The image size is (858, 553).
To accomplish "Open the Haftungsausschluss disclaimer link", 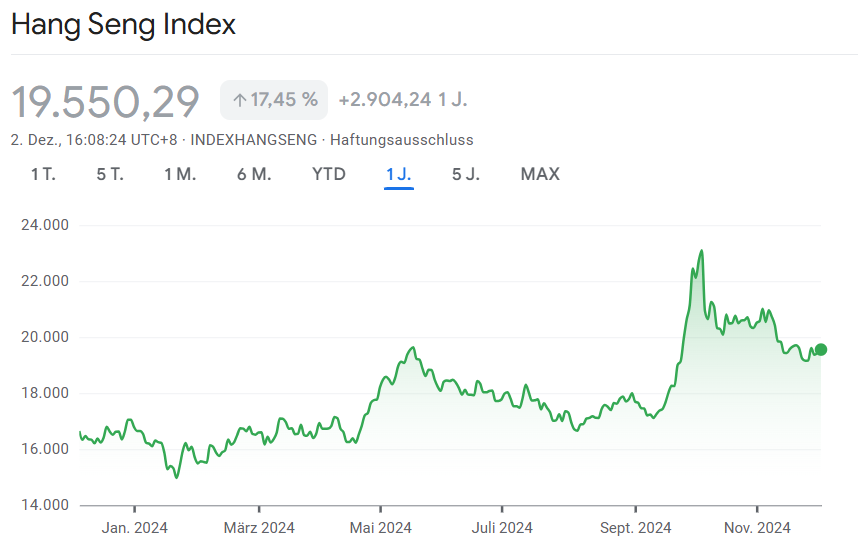I will tap(402, 140).
